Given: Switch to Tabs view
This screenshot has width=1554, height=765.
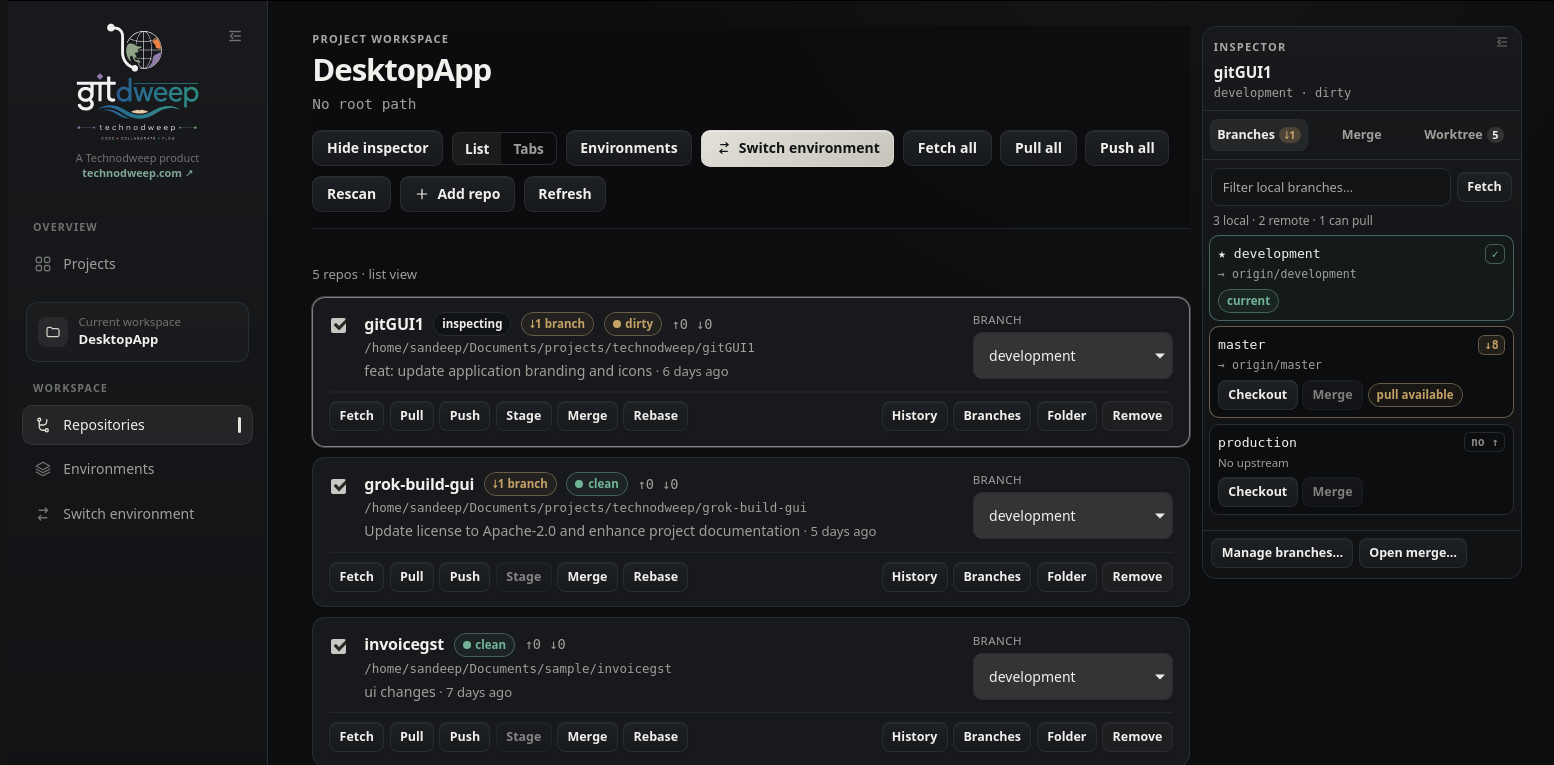Looking at the screenshot, I should point(528,149).
